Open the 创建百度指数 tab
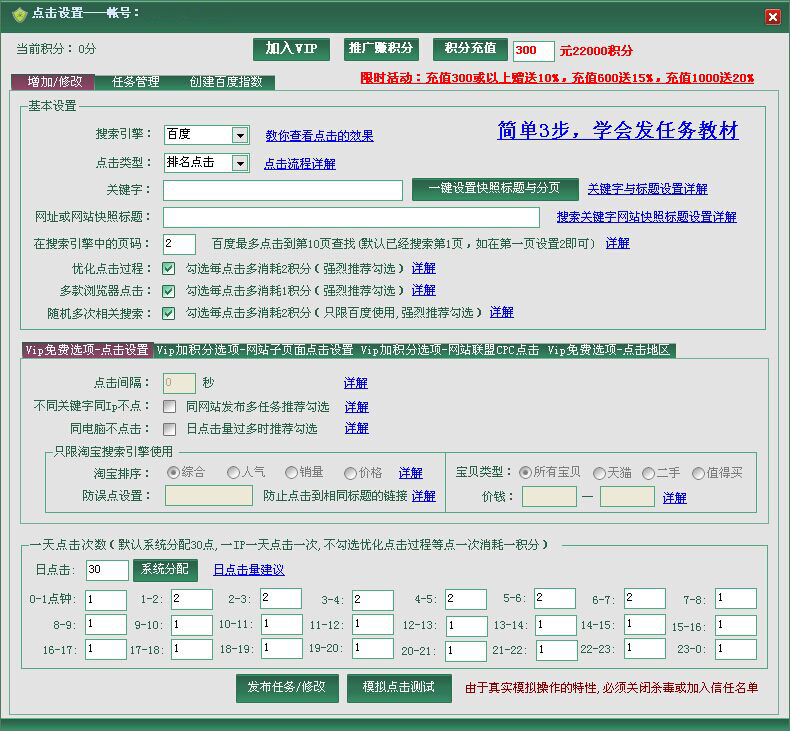790x731 pixels. [226, 82]
